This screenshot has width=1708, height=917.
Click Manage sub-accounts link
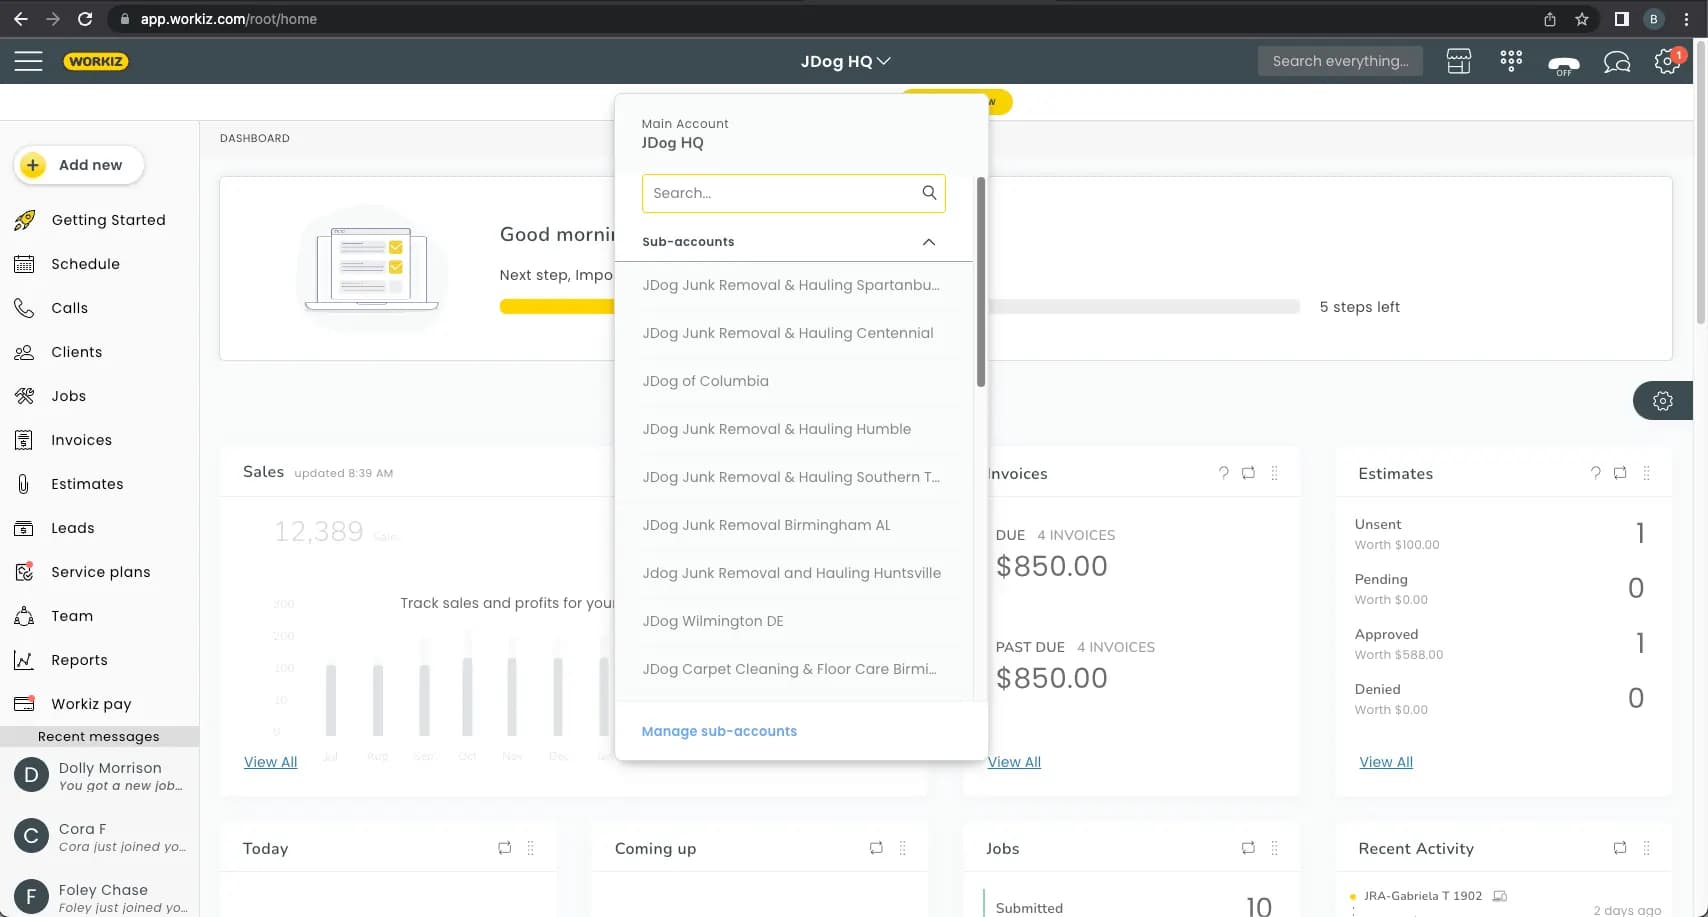[719, 731]
